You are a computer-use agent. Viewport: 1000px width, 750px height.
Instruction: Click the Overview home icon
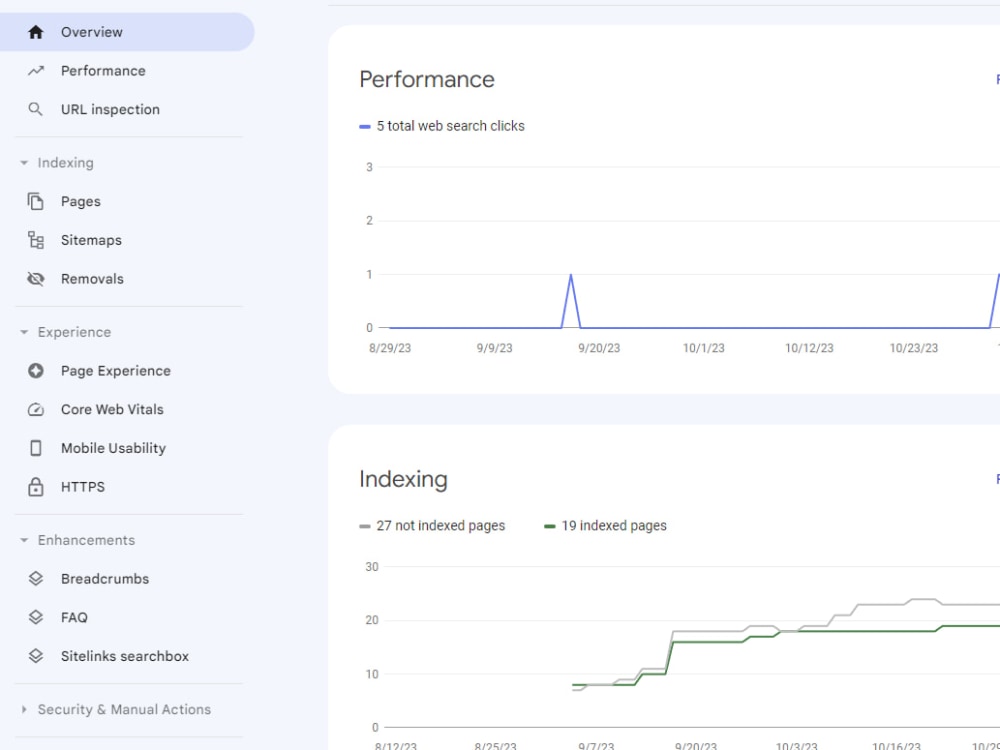click(x=36, y=32)
